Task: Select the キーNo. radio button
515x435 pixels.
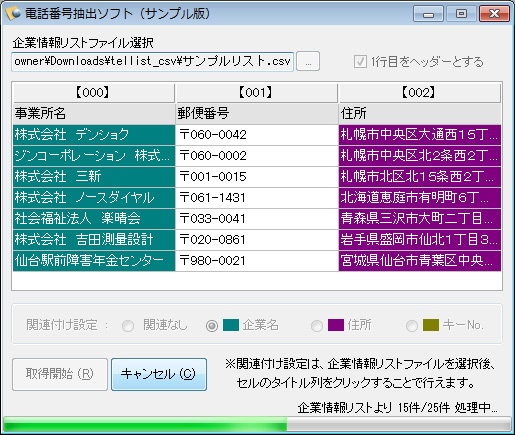Action: (412, 325)
